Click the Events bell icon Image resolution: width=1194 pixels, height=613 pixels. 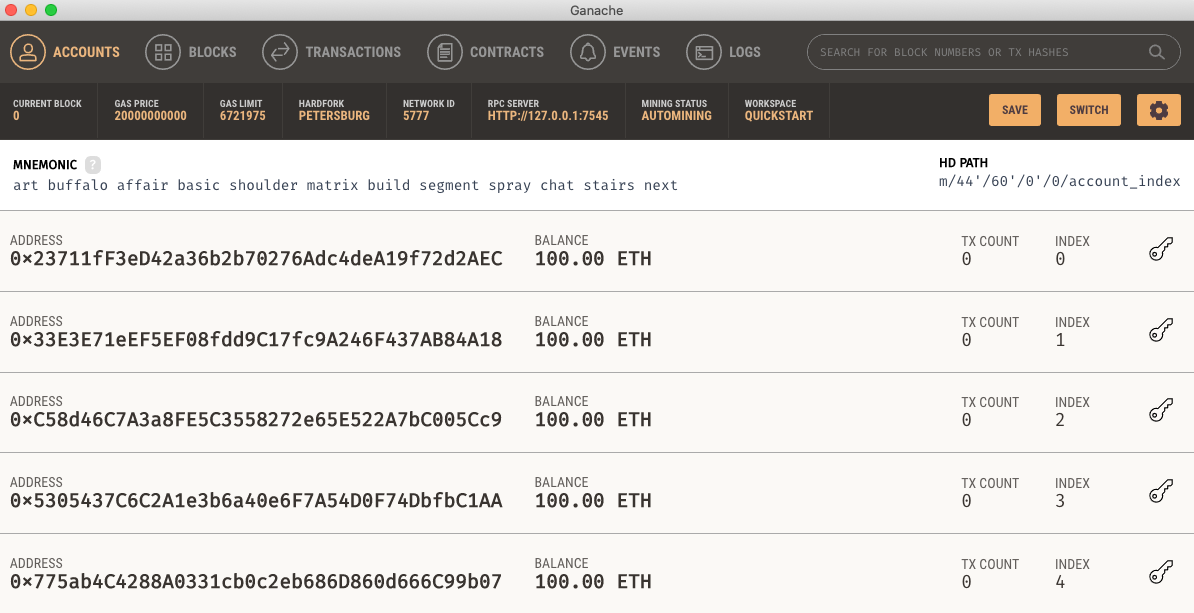(588, 52)
